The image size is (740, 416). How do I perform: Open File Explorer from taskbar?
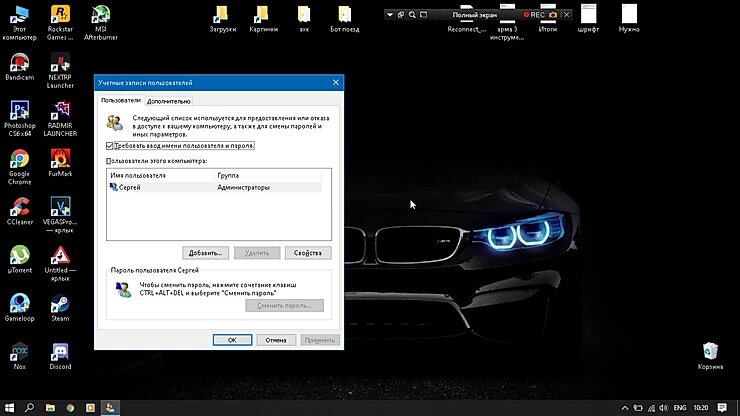click(x=50, y=408)
